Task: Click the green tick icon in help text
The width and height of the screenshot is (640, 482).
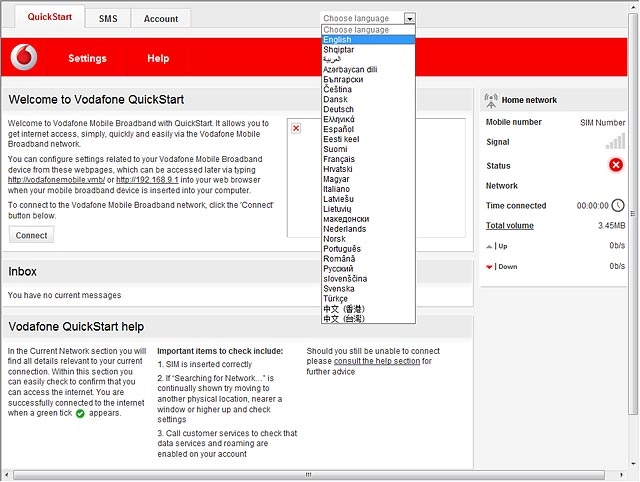Action: (x=80, y=413)
